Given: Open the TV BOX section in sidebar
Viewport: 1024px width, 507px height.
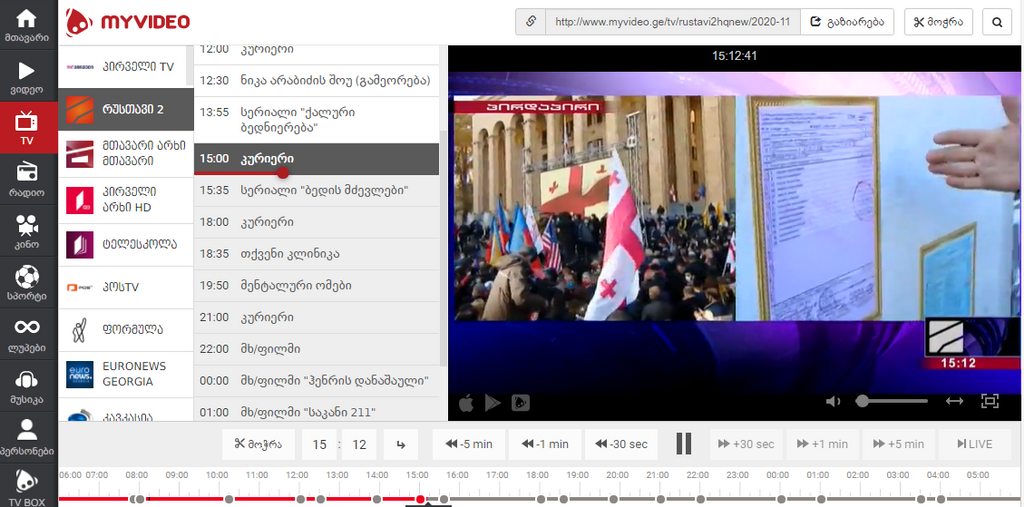Looking at the screenshot, I should [x=27, y=487].
